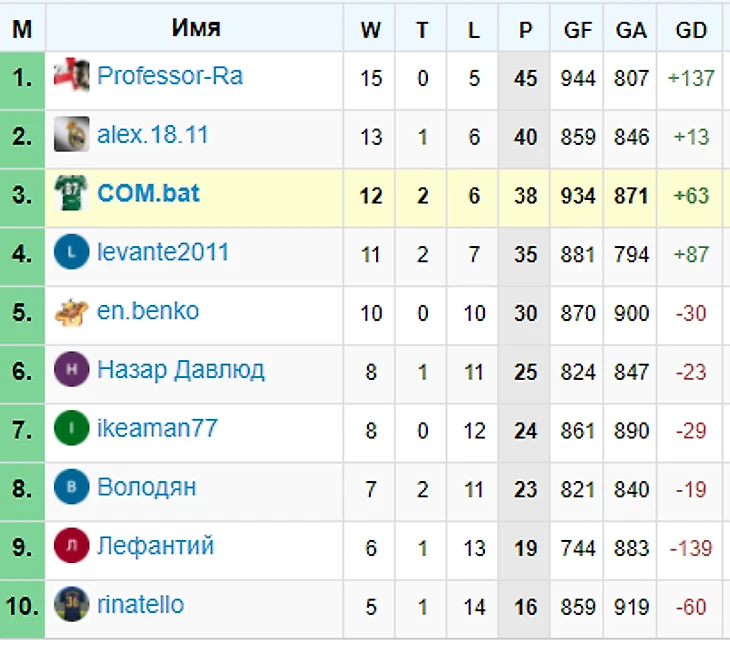This screenshot has width=730, height=646.
Task: Click the GD column header
Action: click(x=691, y=30)
